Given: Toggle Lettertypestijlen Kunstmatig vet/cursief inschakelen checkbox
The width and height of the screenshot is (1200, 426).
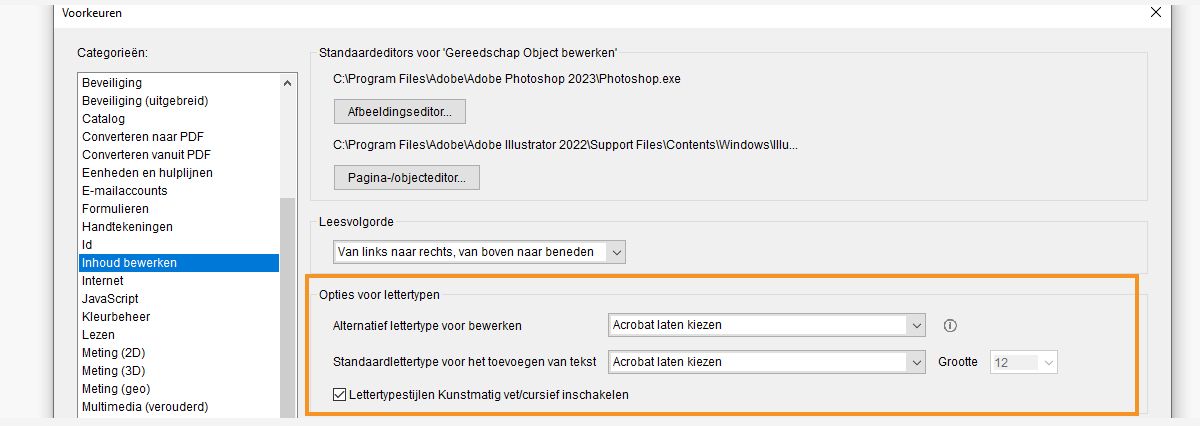Looking at the screenshot, I should point(341,395).
